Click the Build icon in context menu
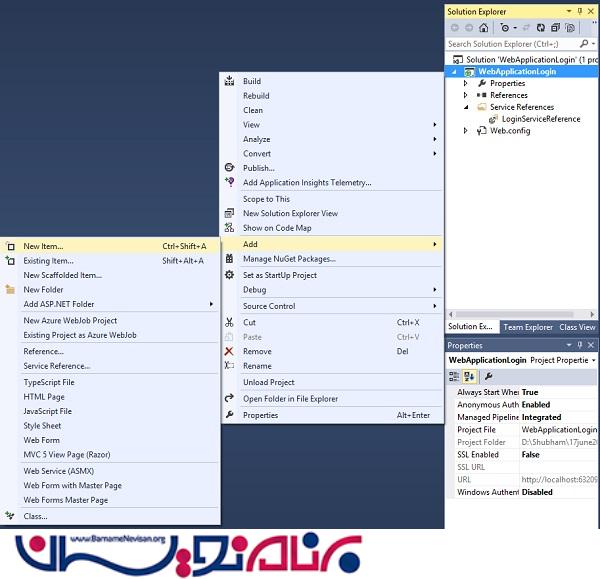The image size is (600, 579). (229, 81)
